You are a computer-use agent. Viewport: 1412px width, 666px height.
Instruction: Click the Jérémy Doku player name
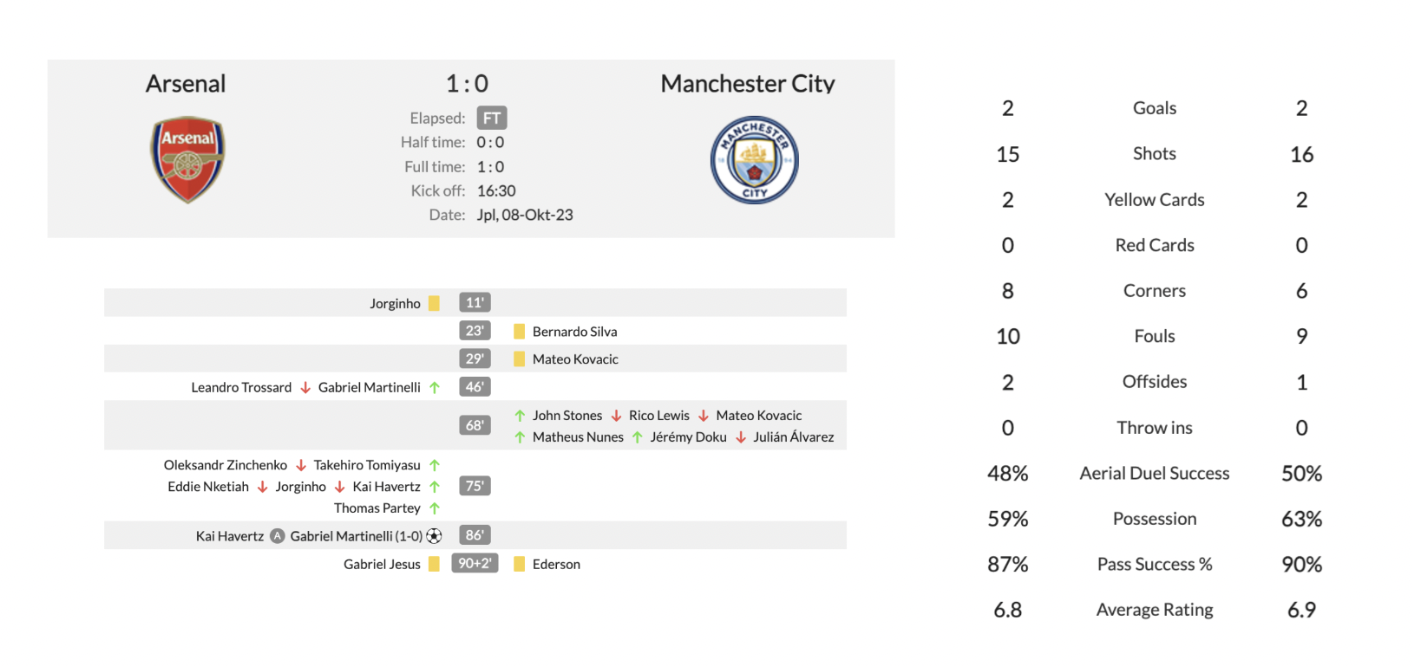point(688,437)
